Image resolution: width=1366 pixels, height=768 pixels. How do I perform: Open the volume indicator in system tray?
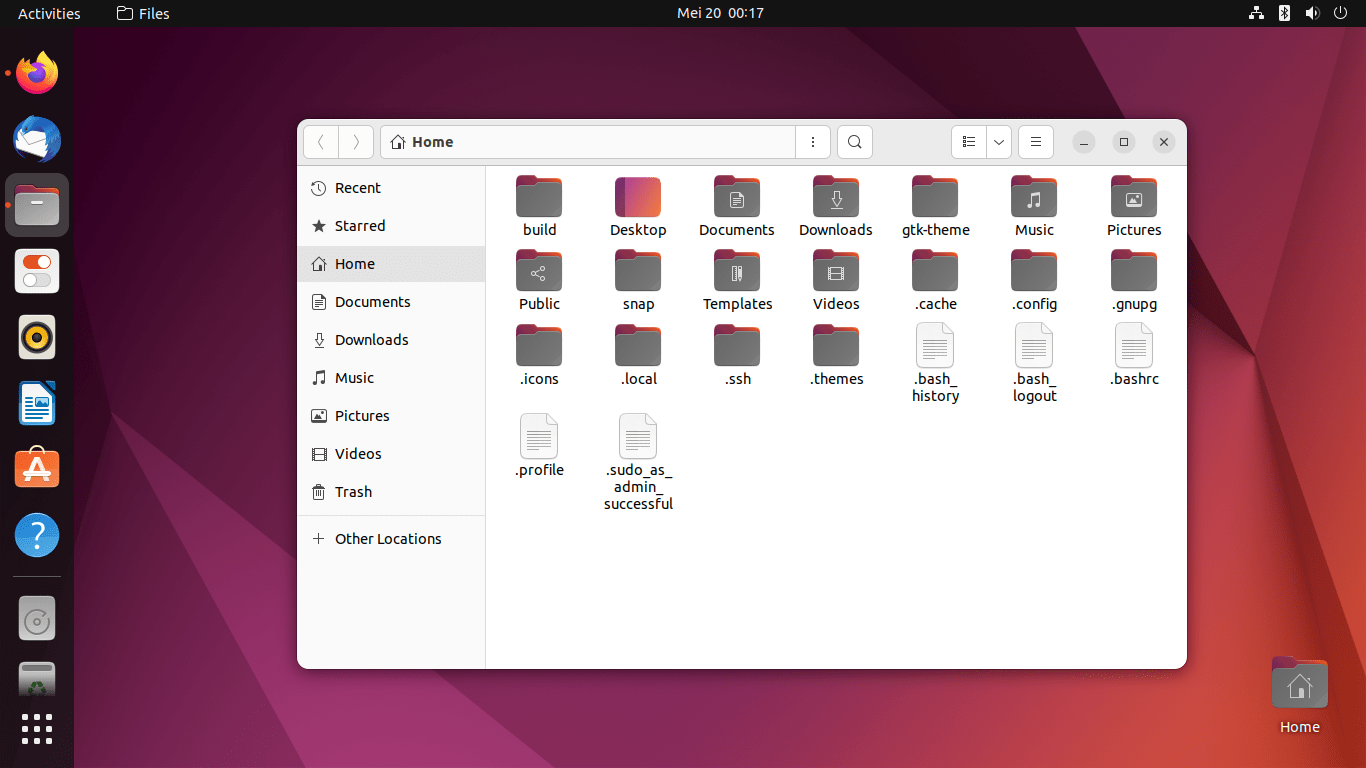coord(1312,13)
